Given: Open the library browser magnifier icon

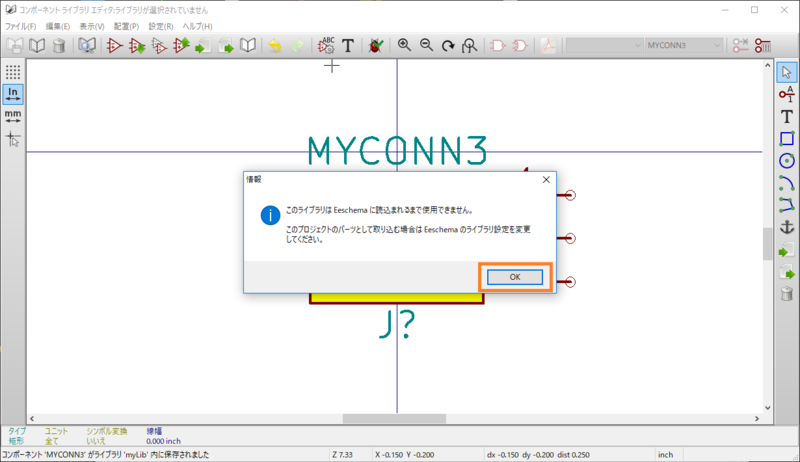Looking at the screenshot, I should [x=87, y=45].
